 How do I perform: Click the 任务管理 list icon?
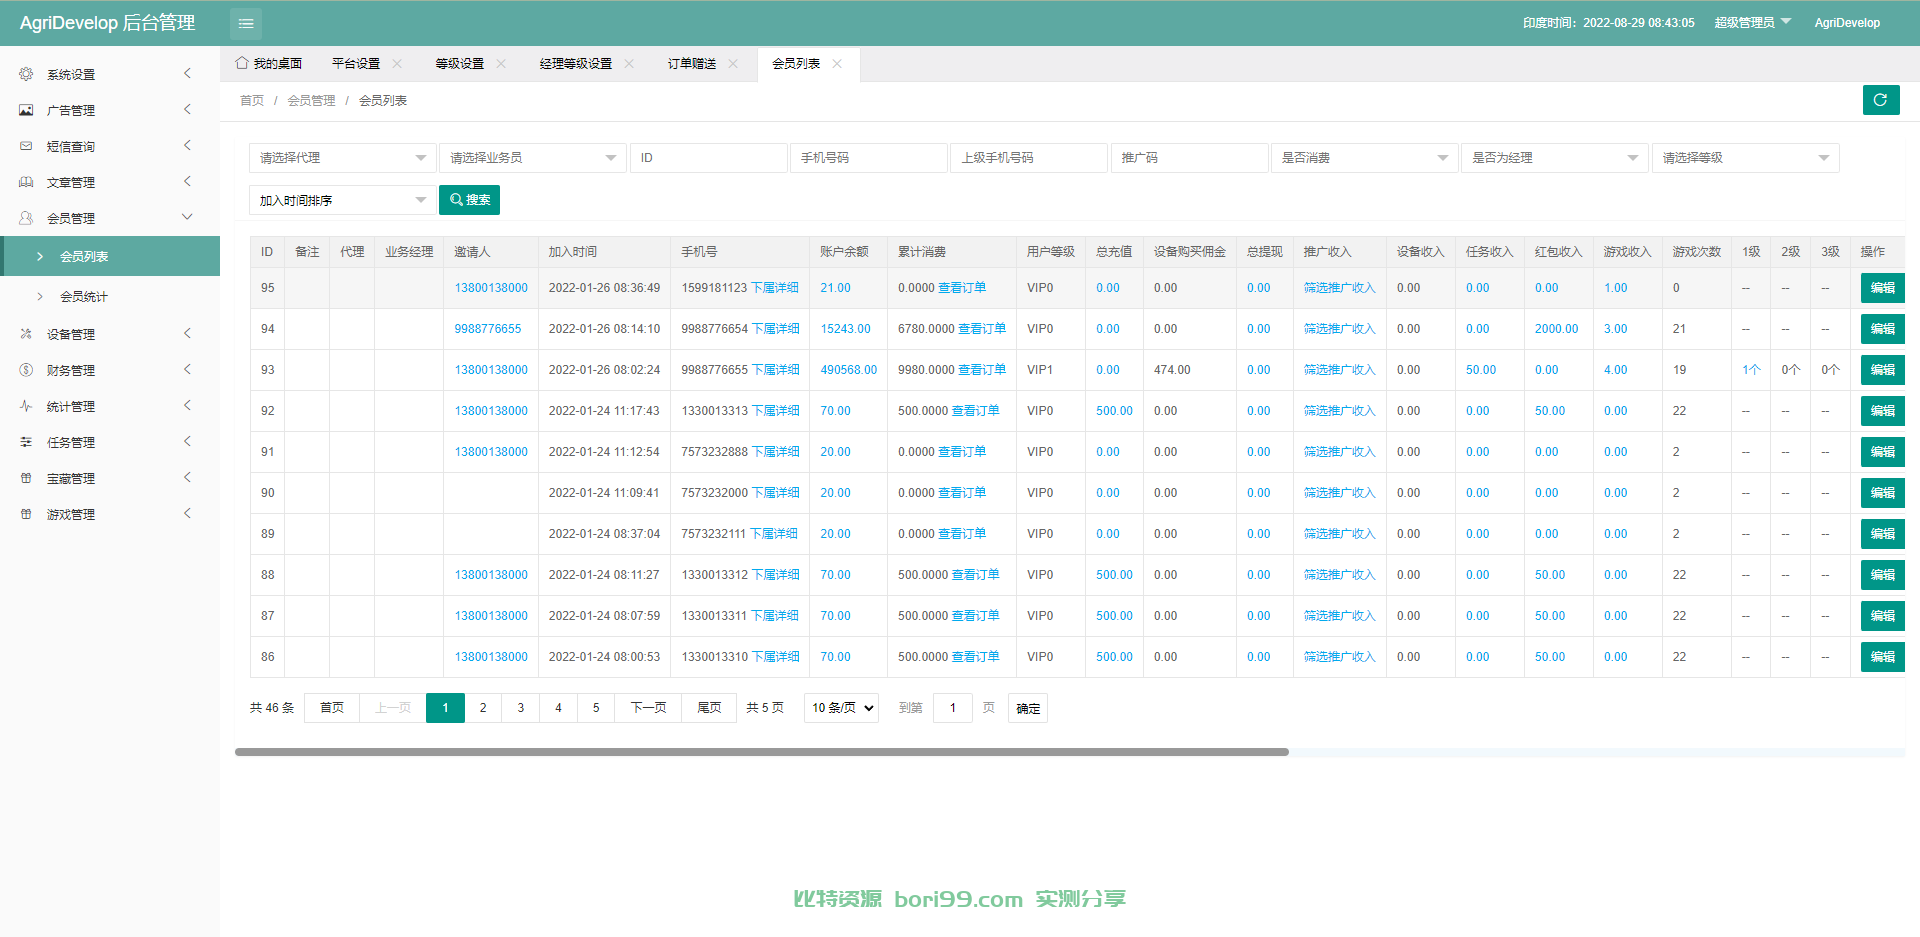[26, 442]
